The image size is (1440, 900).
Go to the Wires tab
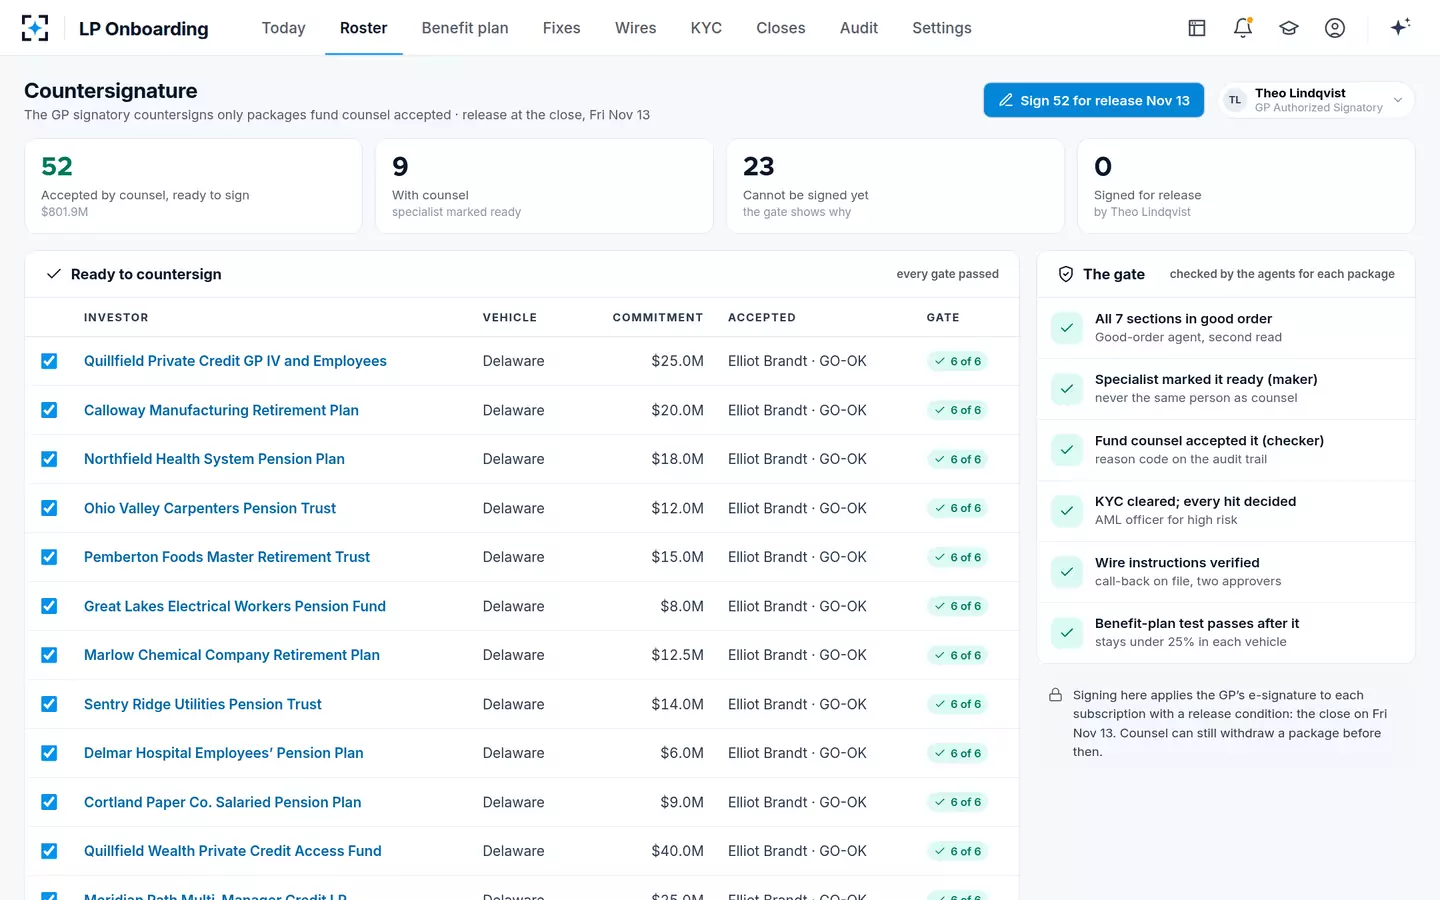tap(636, 28)
